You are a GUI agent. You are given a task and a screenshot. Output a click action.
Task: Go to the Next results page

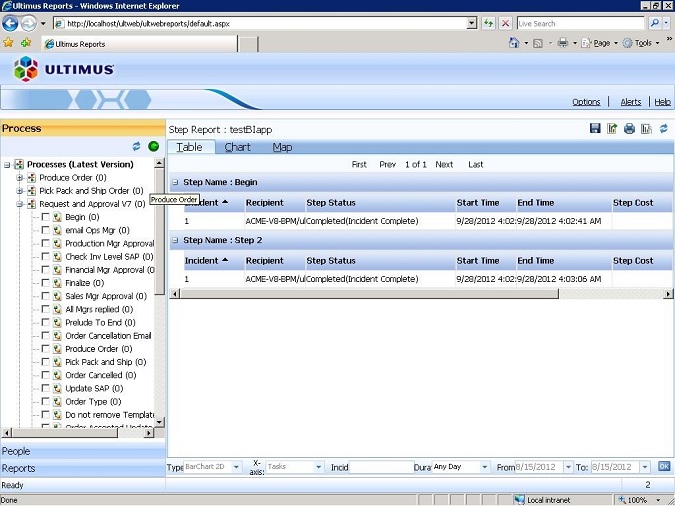pos(444,165)
